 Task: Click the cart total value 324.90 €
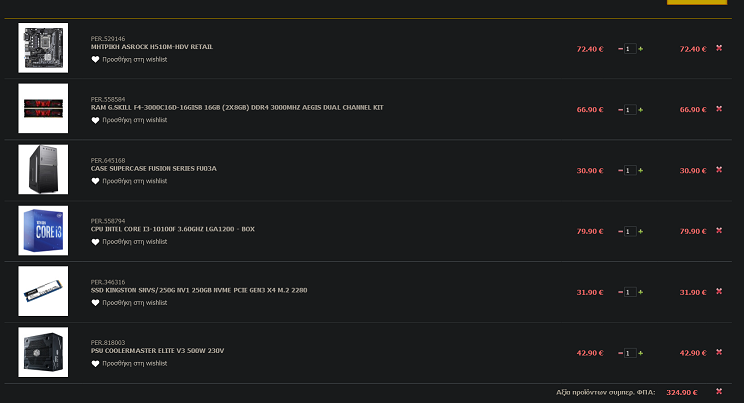pyautogui.click(x=682, y=392)
